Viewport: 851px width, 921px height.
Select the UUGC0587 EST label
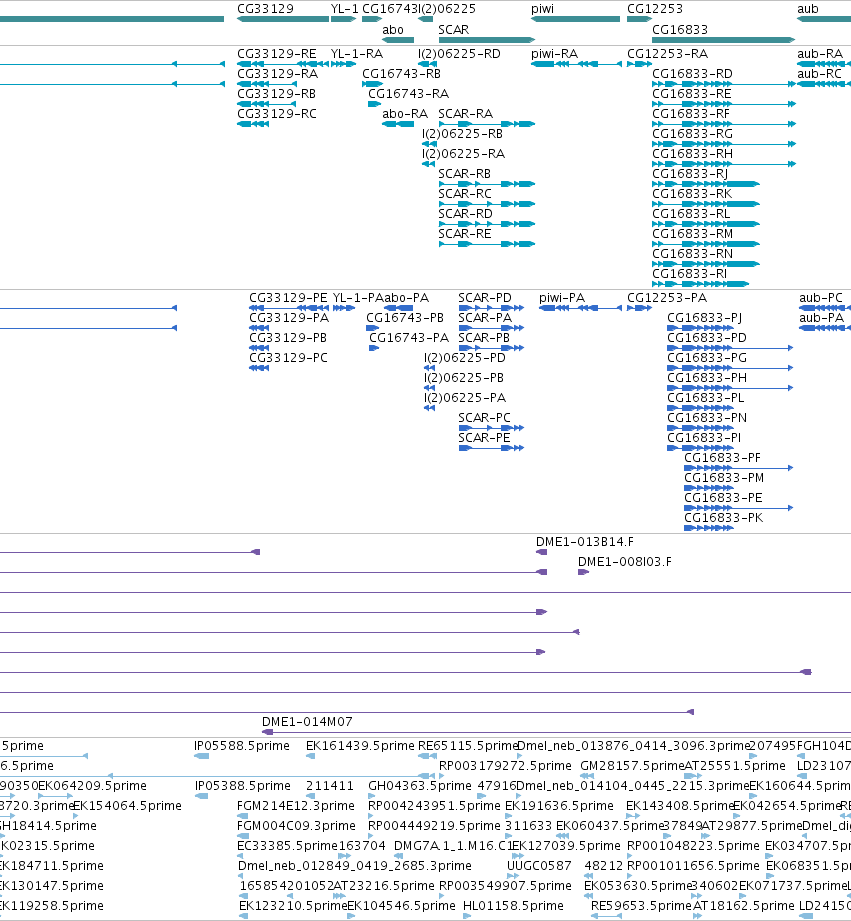pyautogui.click(x=539, y=866)
